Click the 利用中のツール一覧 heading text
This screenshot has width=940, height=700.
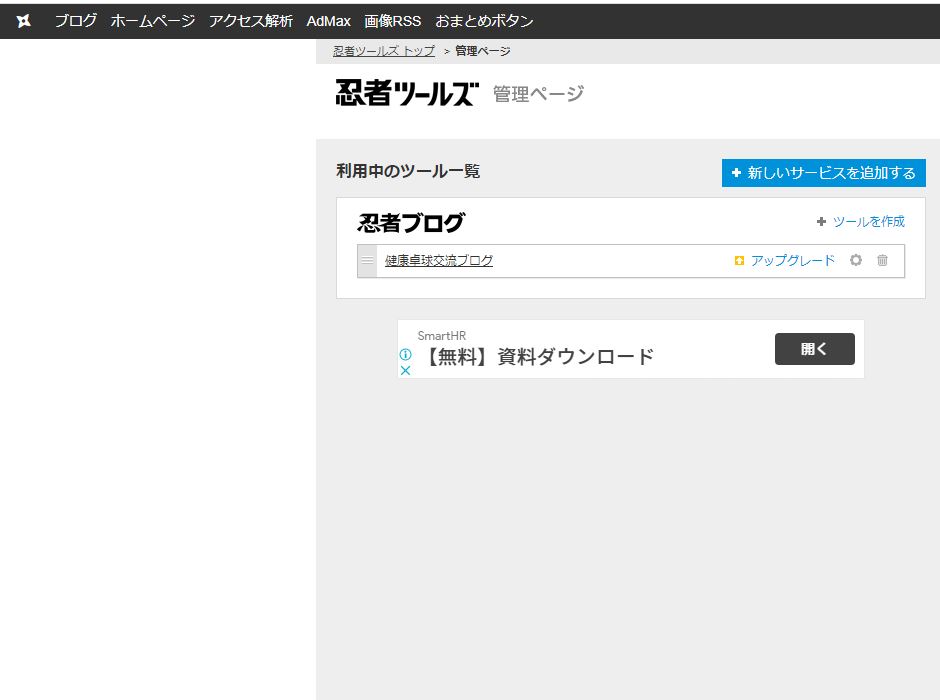tap(408, 171)
